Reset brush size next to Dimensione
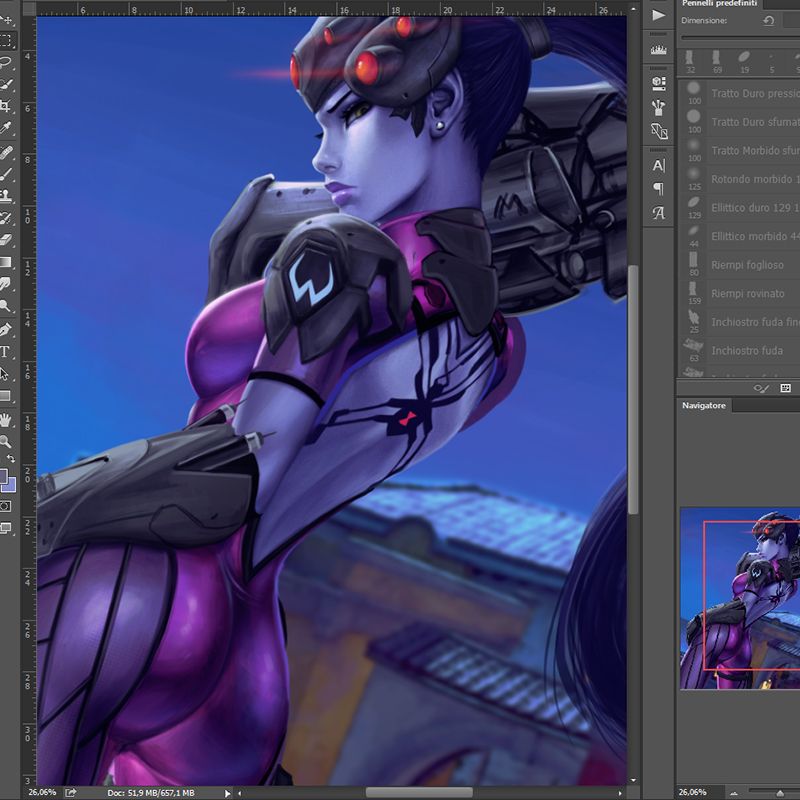This screenshot has width=800, height=800. [769, 20]
